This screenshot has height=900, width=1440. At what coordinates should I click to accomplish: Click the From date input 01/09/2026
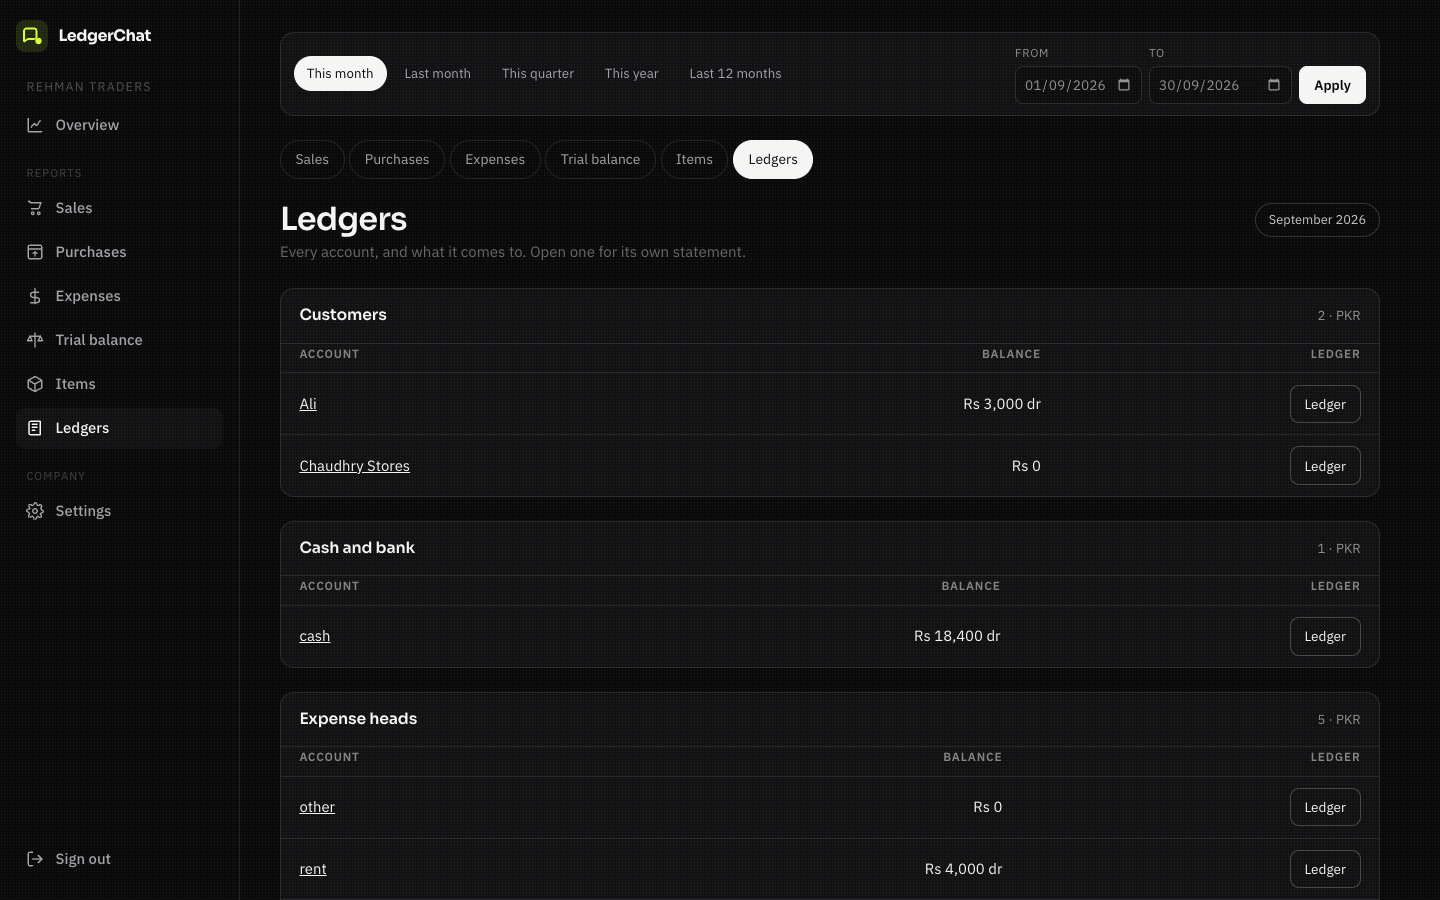[1078, 85]
